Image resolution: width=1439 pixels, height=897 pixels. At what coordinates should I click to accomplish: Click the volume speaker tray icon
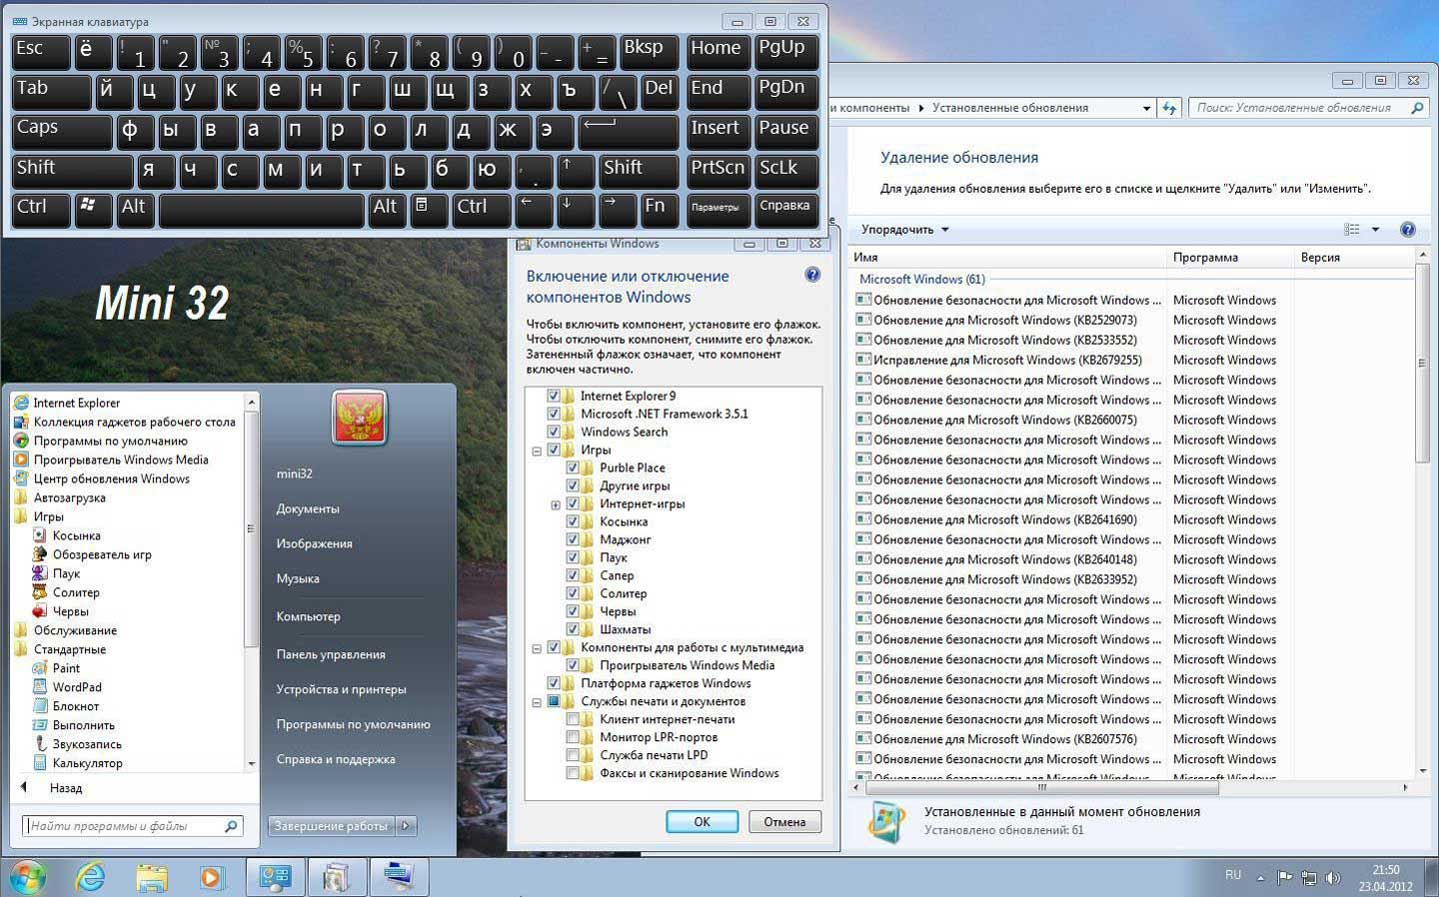tap(1332, 878)
